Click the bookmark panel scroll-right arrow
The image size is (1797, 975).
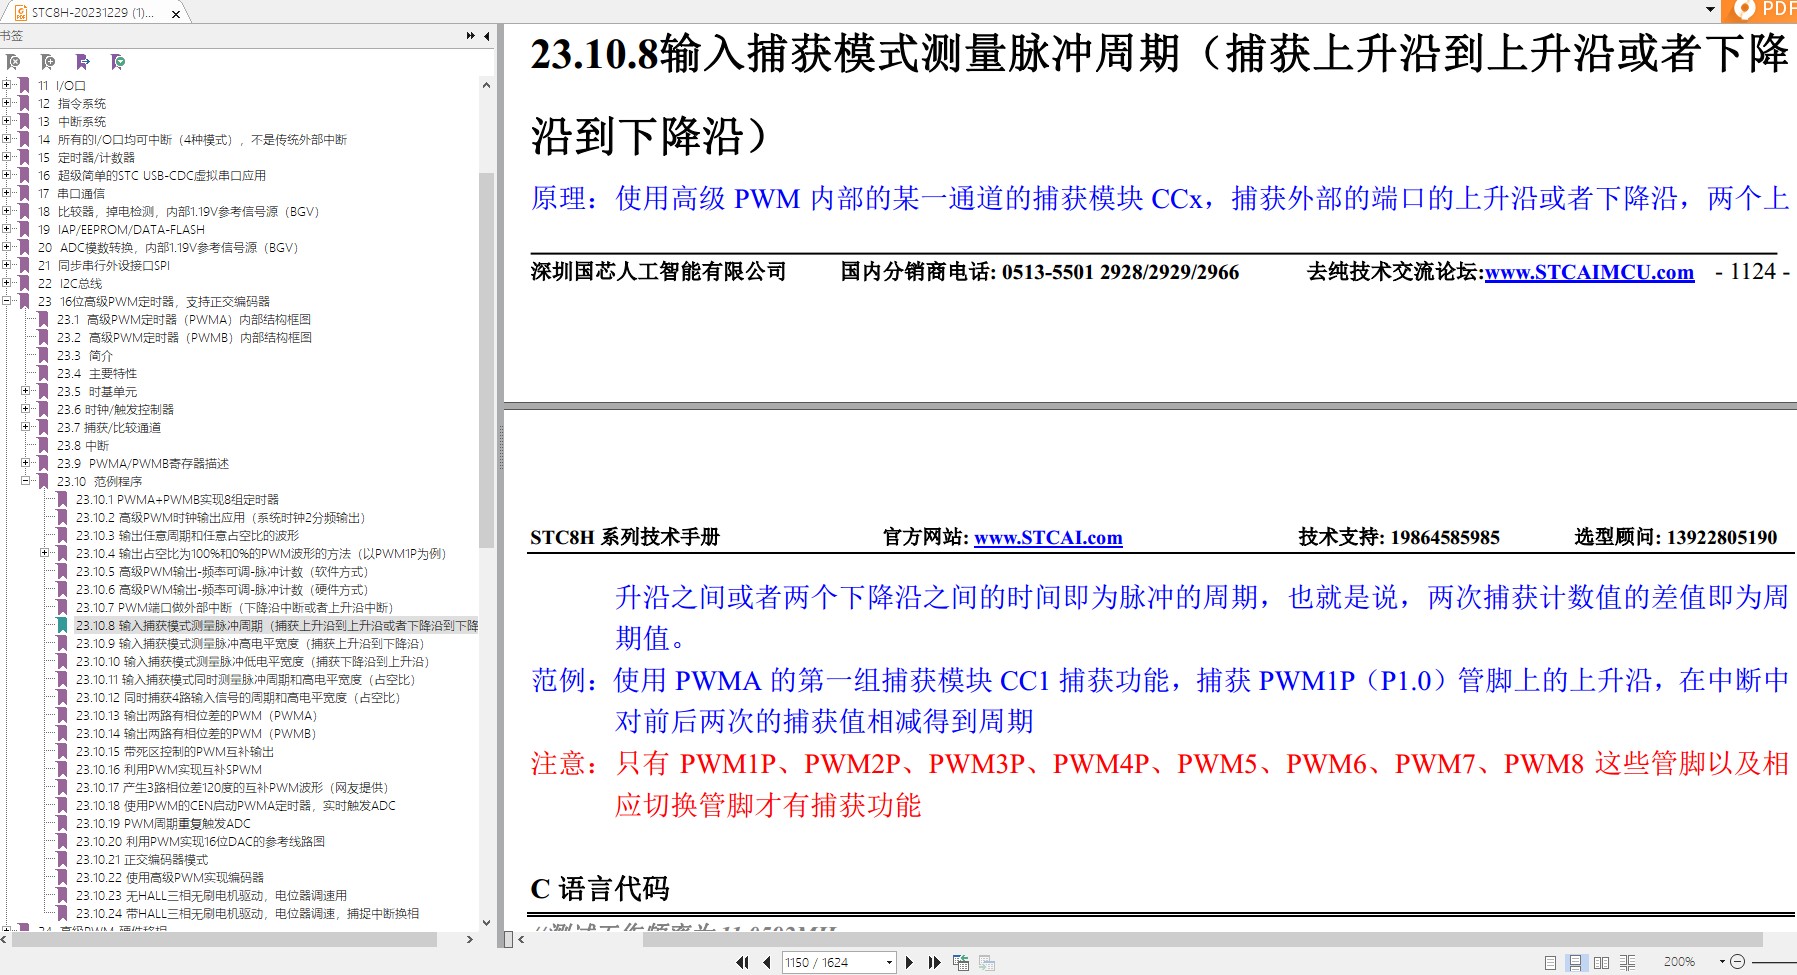pyautogui.click(x=470, y=939)
